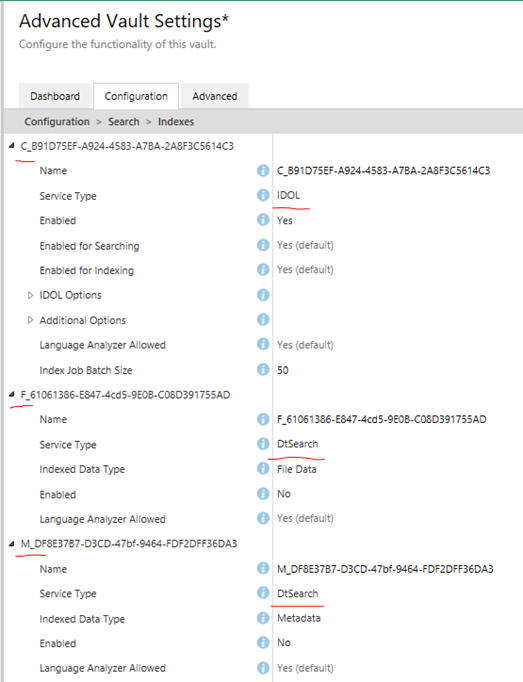This screenshot has height=682, width=523.
Task: Change DtSearch service type for F_61061386
Action: (298, 444)
